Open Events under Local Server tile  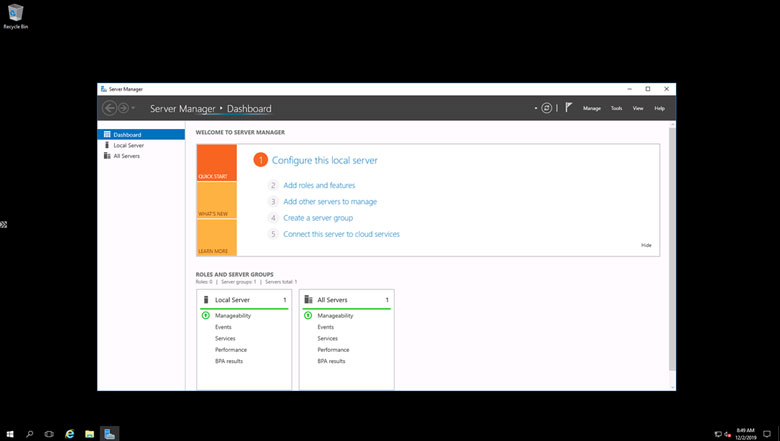223,327
